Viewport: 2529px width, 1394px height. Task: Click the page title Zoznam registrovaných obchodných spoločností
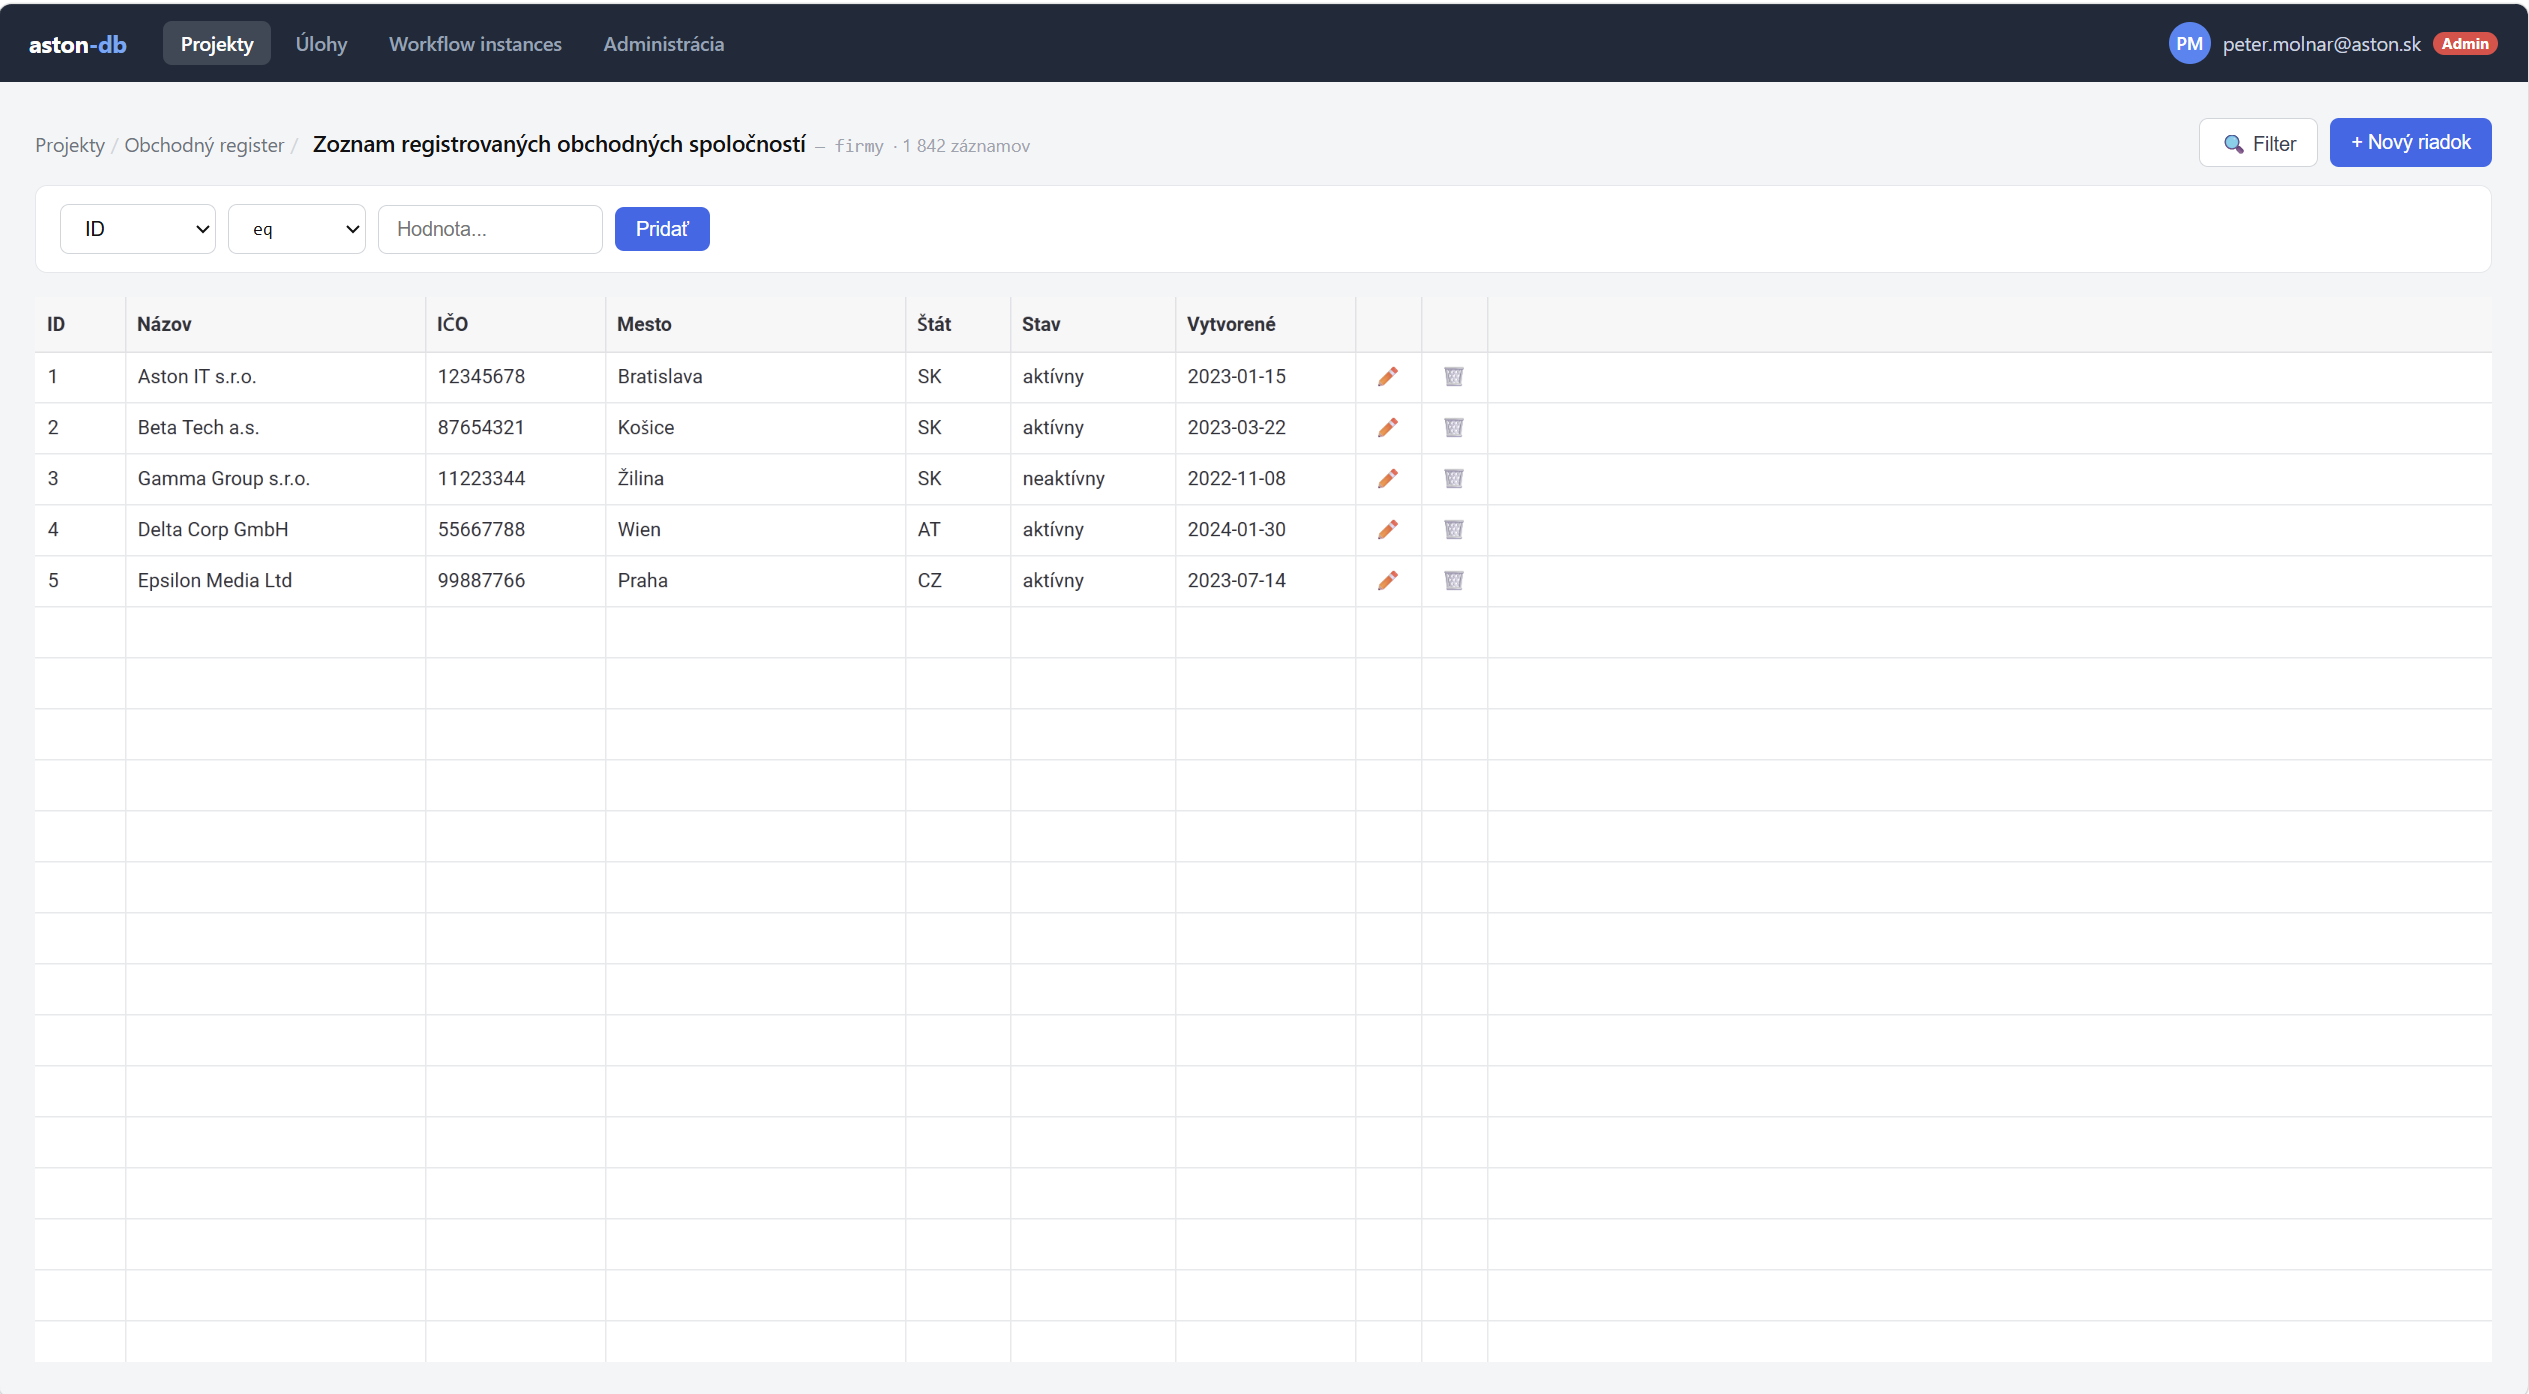point(559,144)
